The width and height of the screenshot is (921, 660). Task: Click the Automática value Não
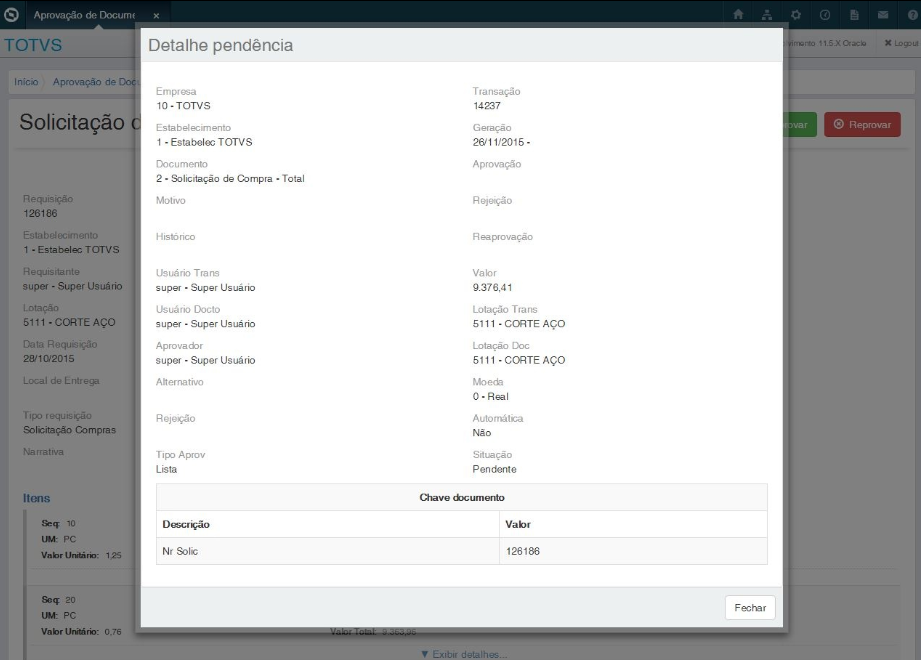coord(482,433)
